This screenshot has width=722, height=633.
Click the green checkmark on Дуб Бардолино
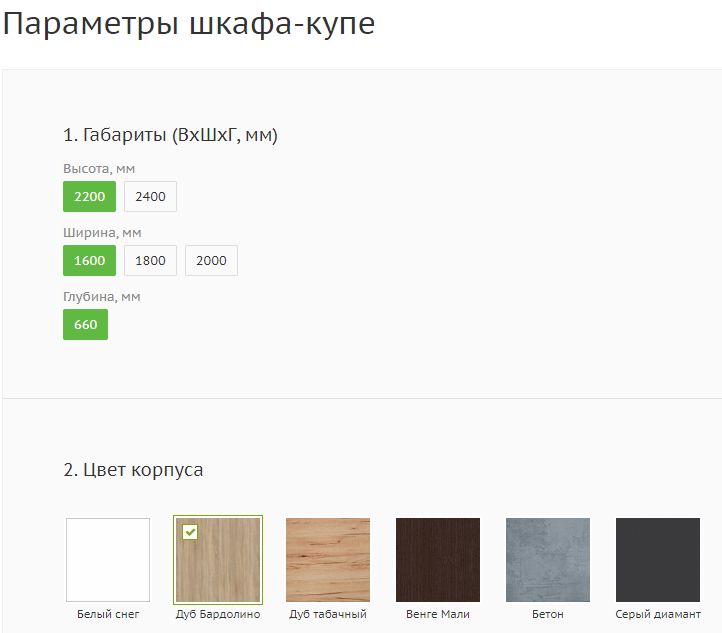point(190,532)
